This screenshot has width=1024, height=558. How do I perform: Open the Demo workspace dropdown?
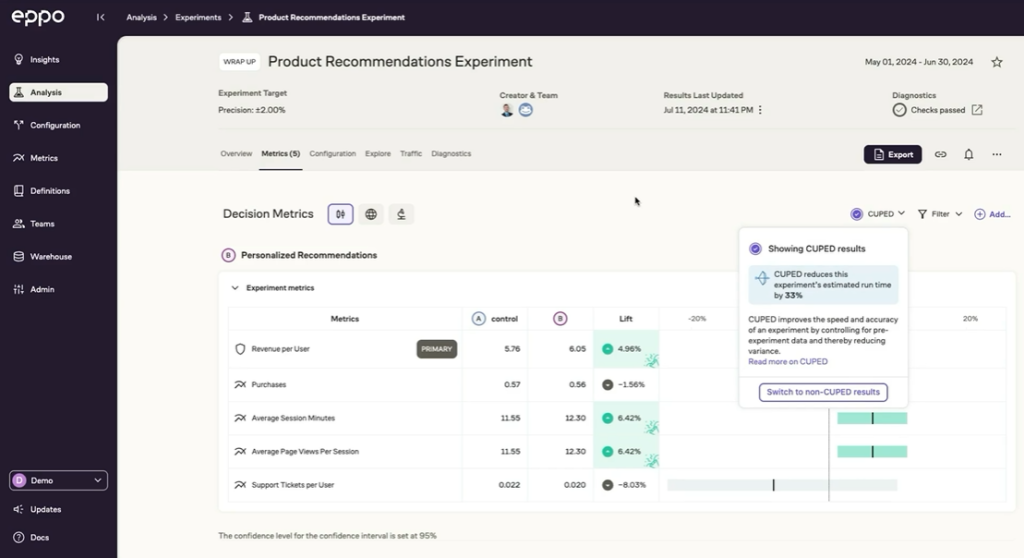coord(59,480)
